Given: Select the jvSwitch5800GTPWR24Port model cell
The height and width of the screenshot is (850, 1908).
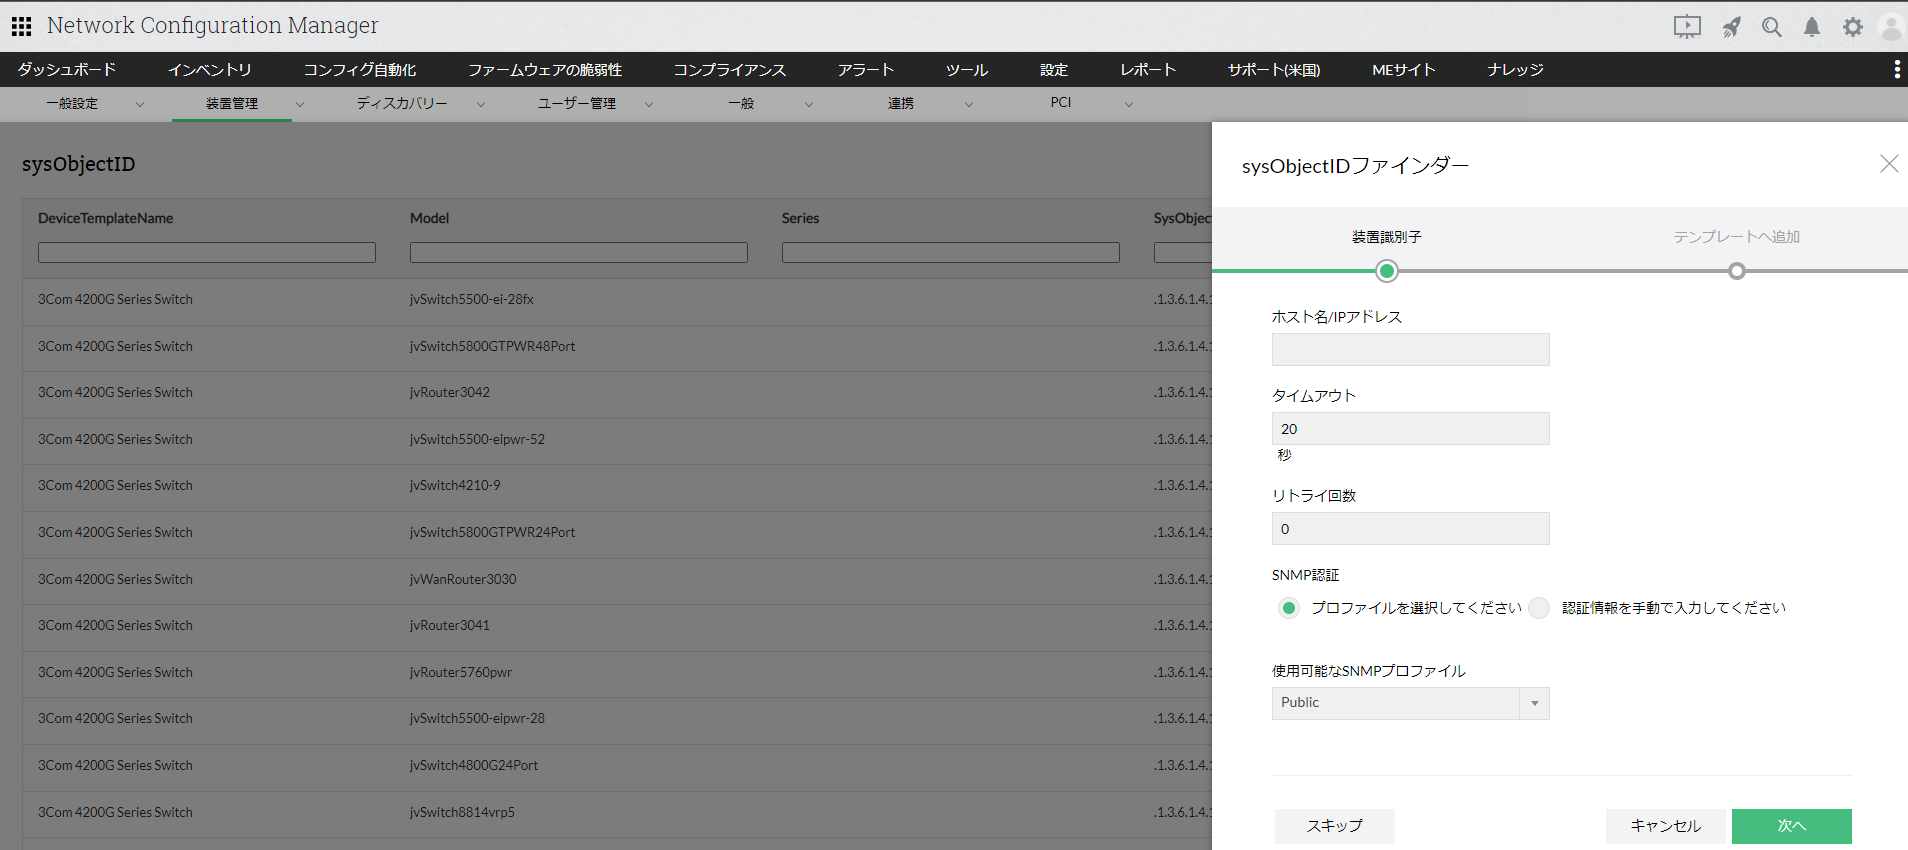Looking at the screenshot, I should 492,532.
